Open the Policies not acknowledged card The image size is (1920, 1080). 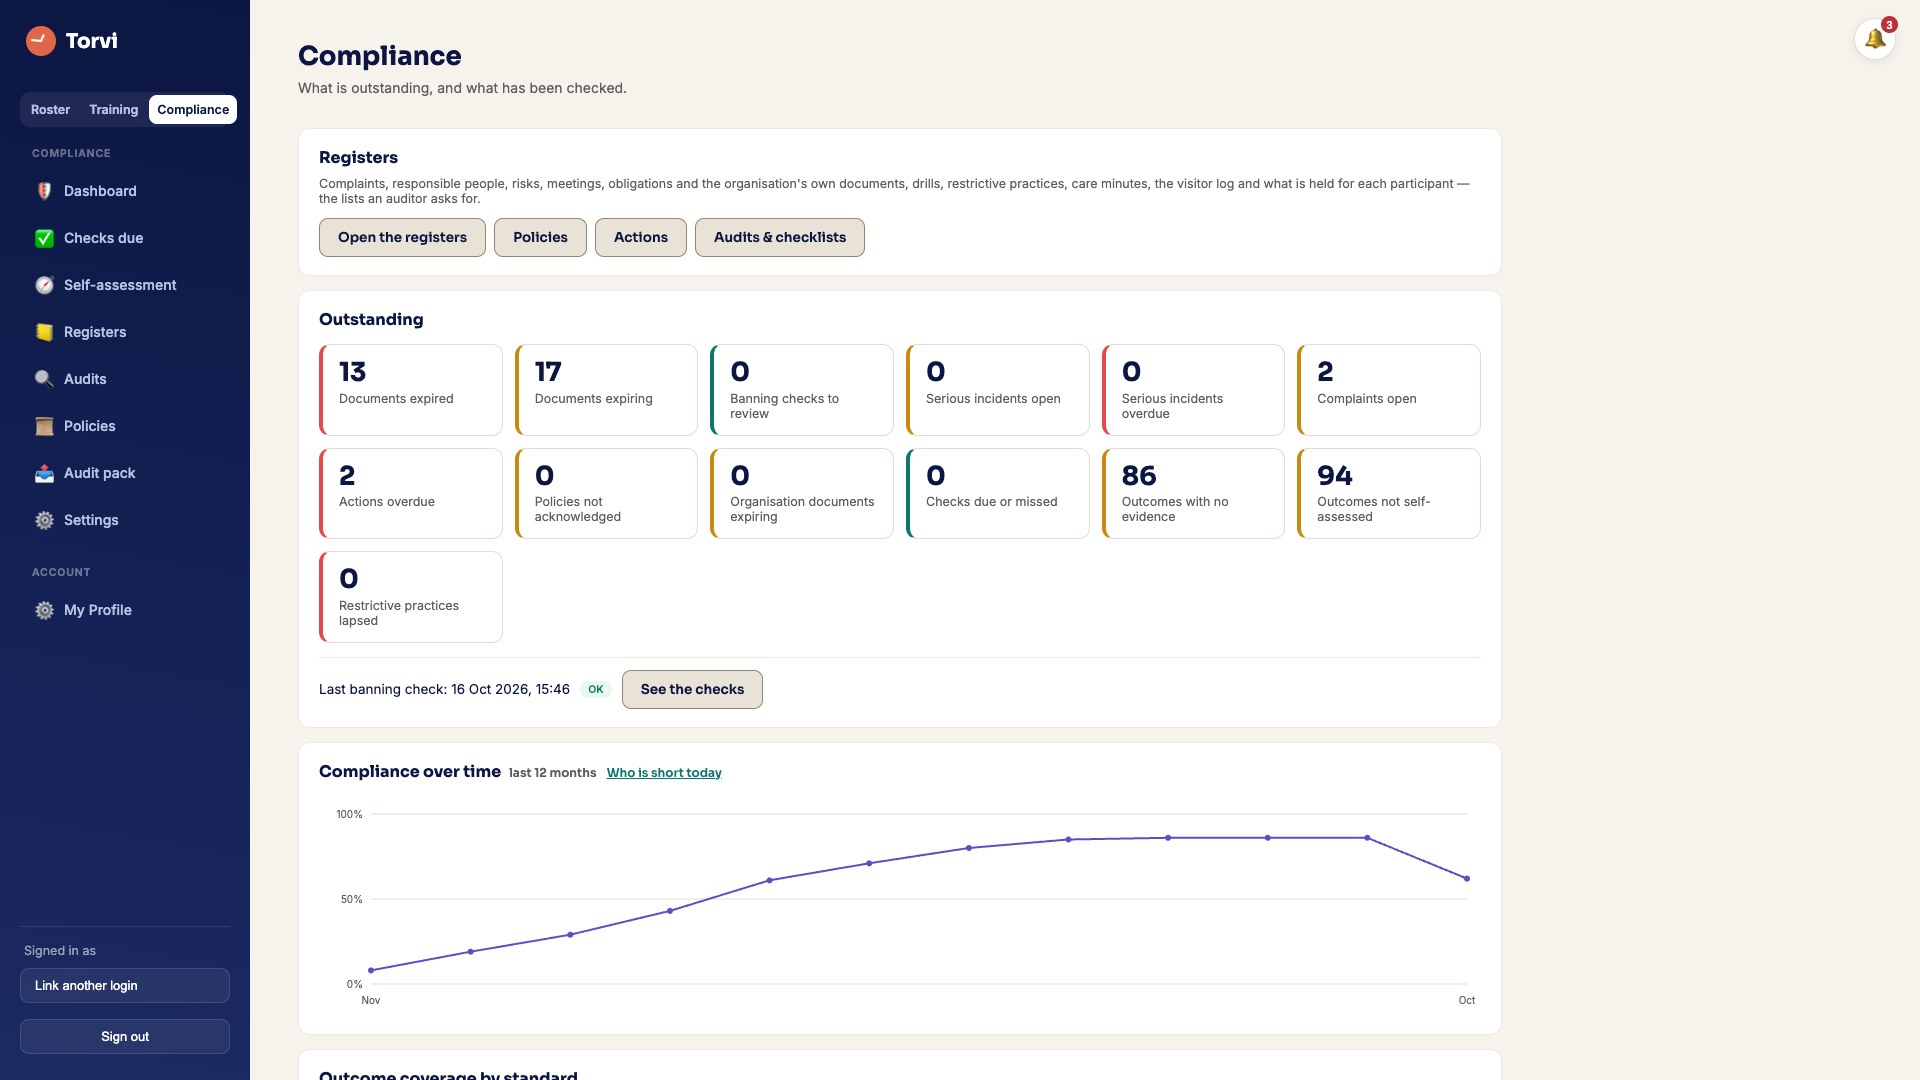[606, 493]
